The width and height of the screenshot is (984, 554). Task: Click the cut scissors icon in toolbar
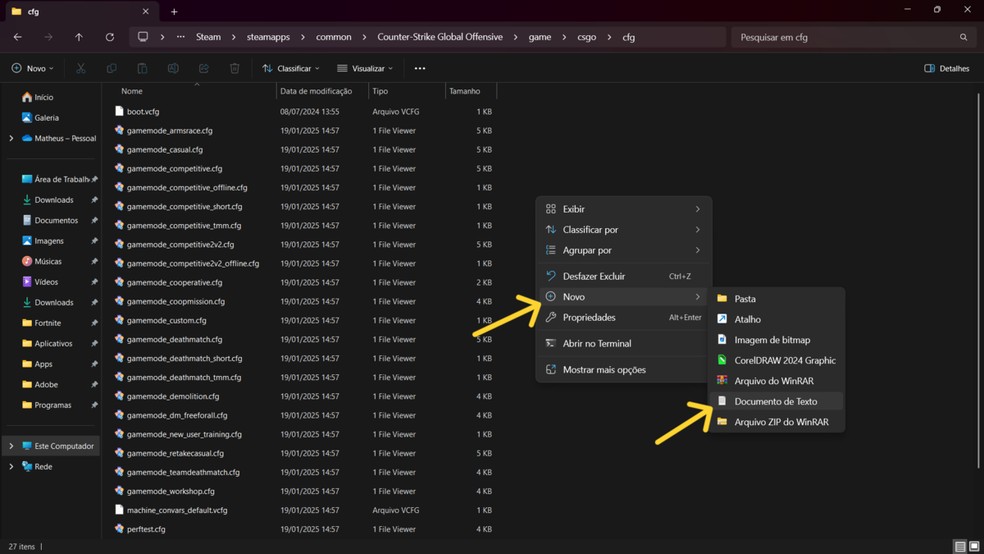[81, 69]
